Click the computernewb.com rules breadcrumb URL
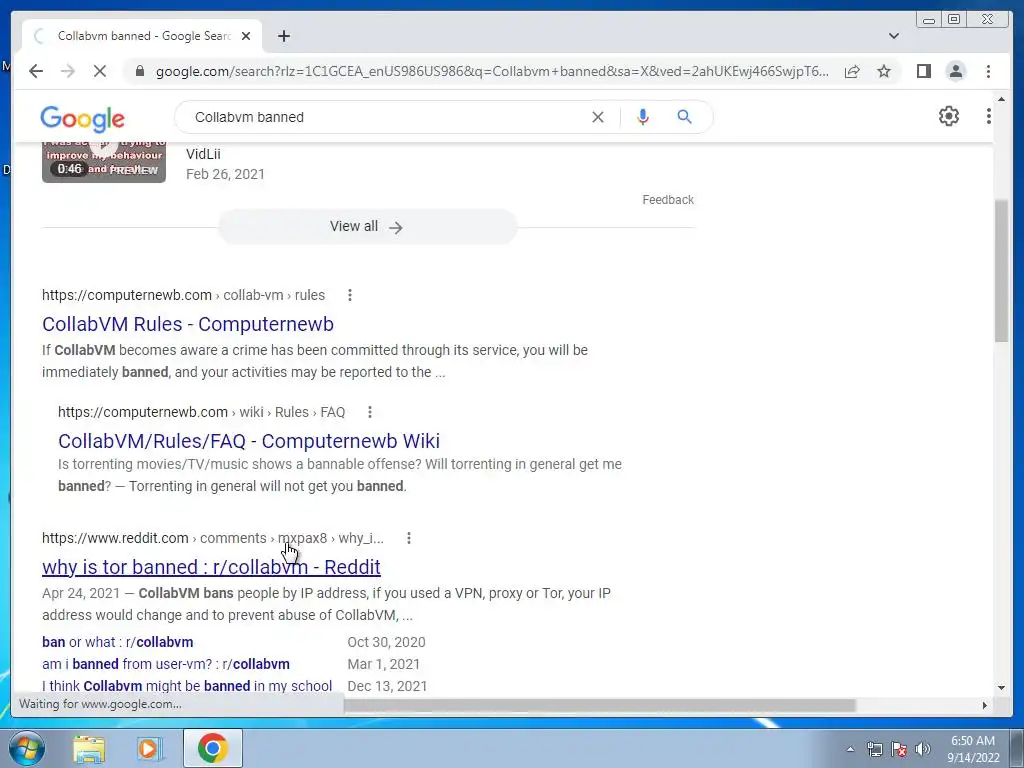This screenshot has height=768, width=1024. pyautogui.click(x=184, y=295)
